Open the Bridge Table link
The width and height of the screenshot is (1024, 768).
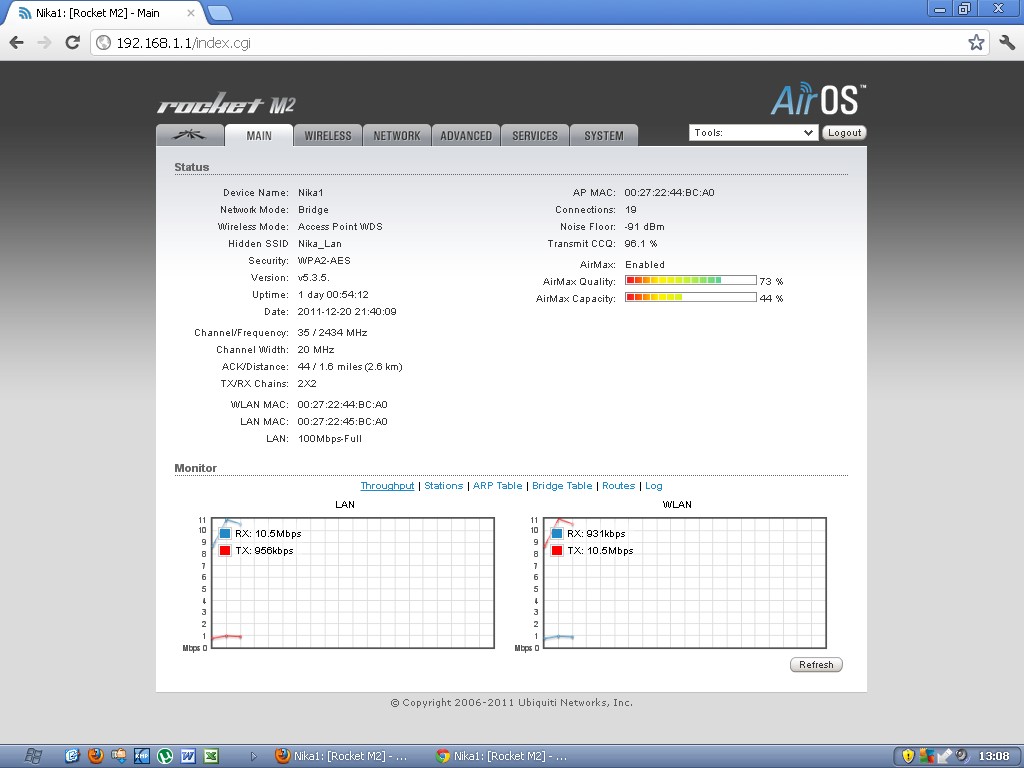click(562, 485)
